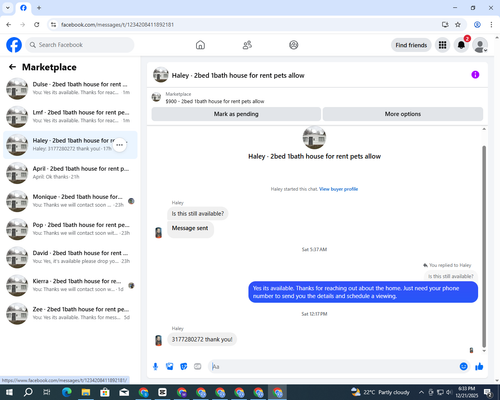Open the David conversation
The height and width of the screenshot is (400, 500).
70,257
